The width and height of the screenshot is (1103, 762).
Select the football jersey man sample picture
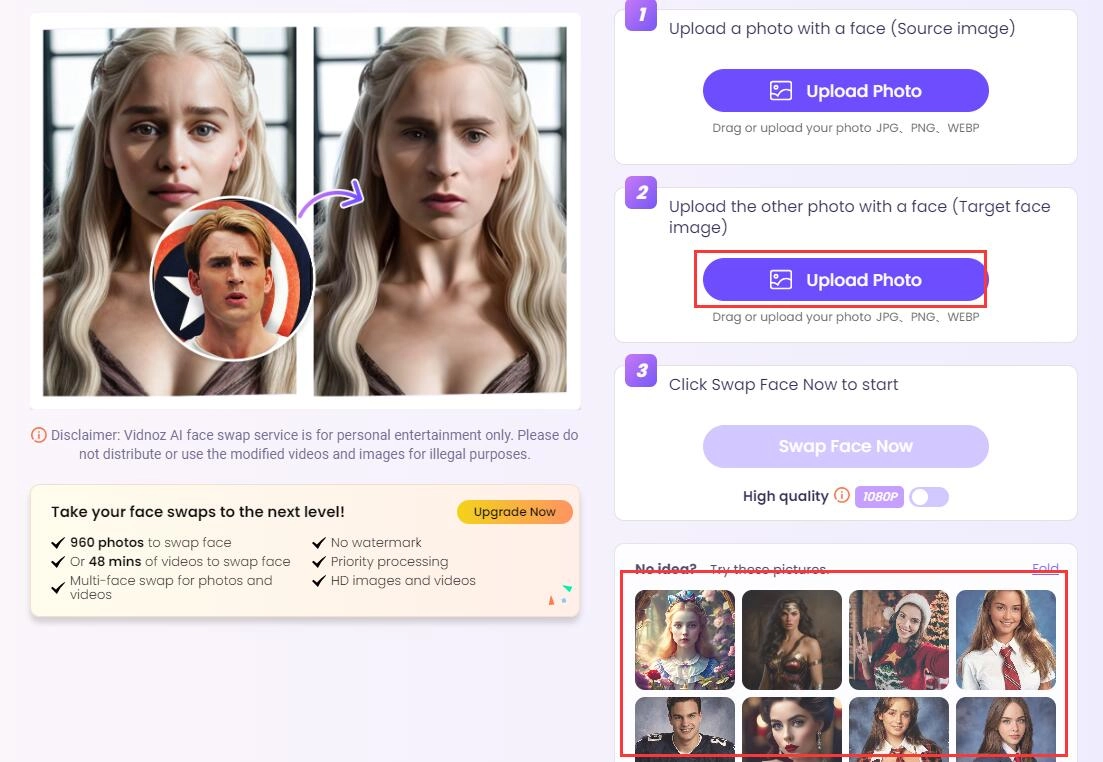pyautogui.click(x=684, y=729)
